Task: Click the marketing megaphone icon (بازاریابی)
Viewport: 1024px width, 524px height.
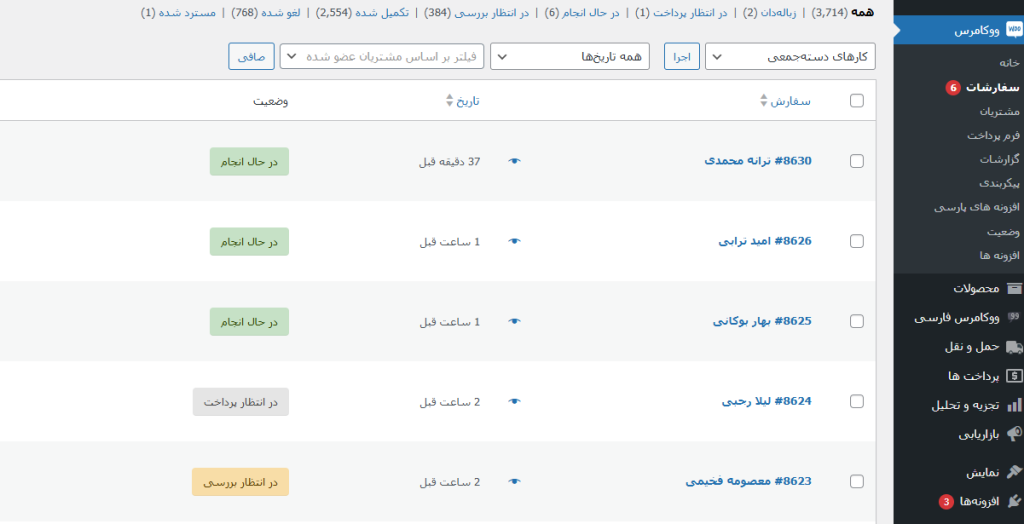Action: coord(1013,434)
